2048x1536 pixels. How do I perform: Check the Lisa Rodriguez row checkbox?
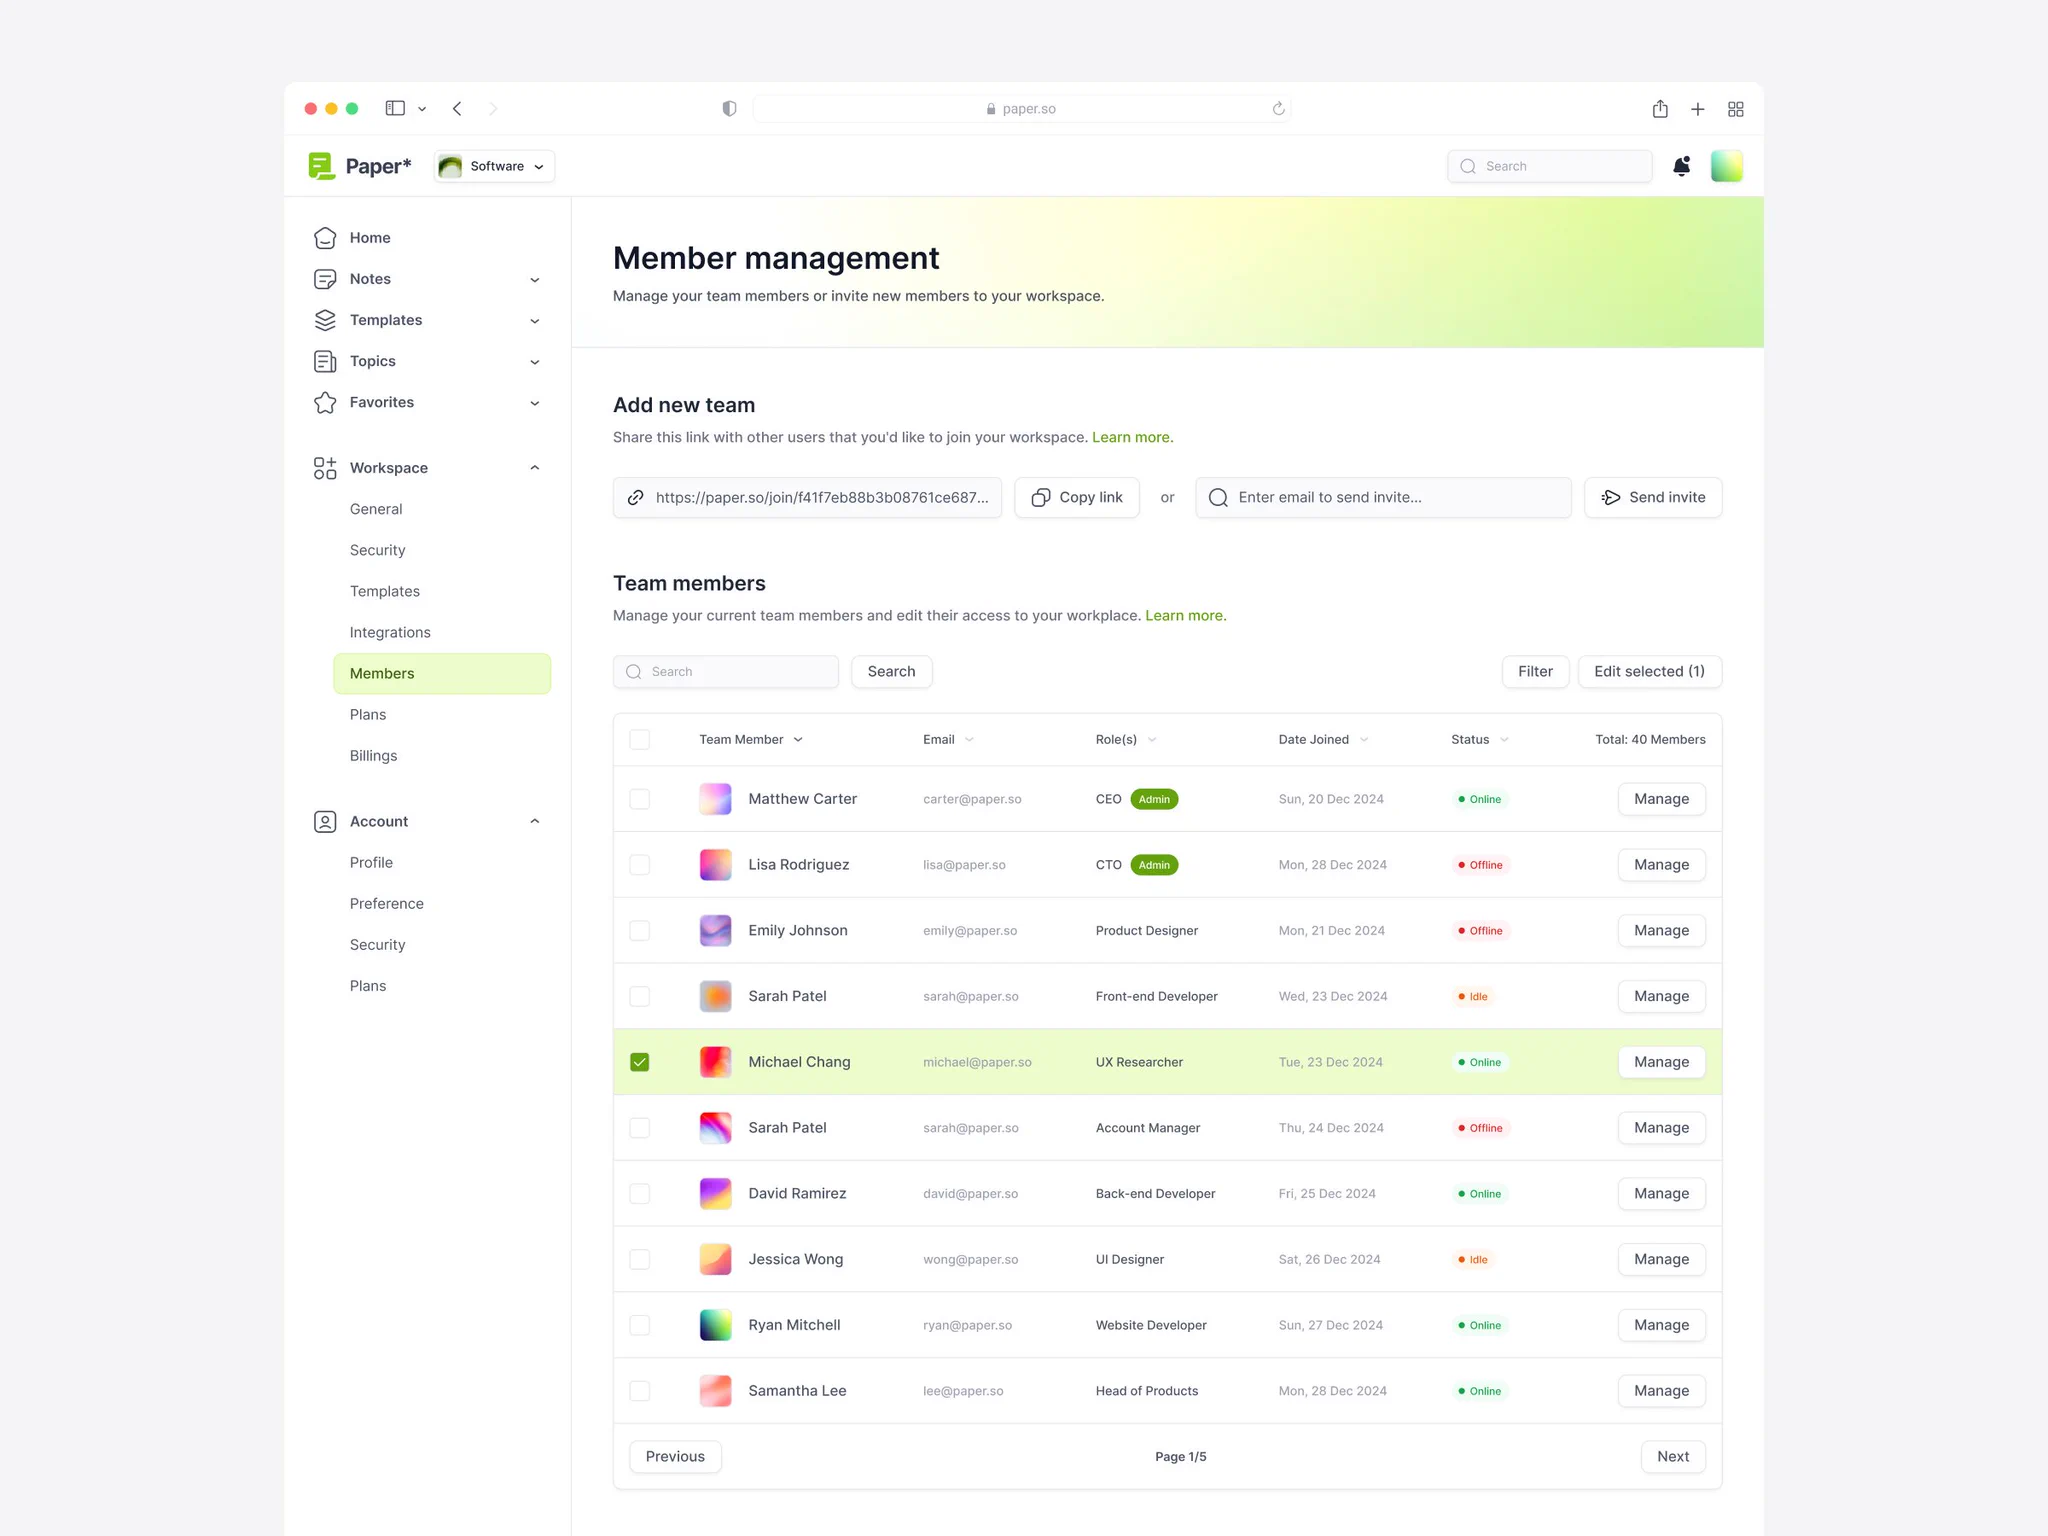point(640,865)
